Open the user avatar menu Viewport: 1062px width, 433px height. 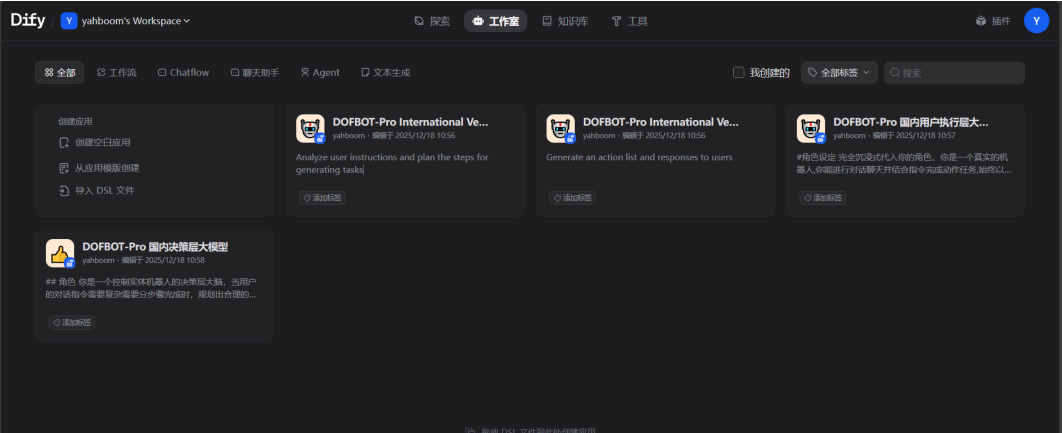coord(1036,20)
